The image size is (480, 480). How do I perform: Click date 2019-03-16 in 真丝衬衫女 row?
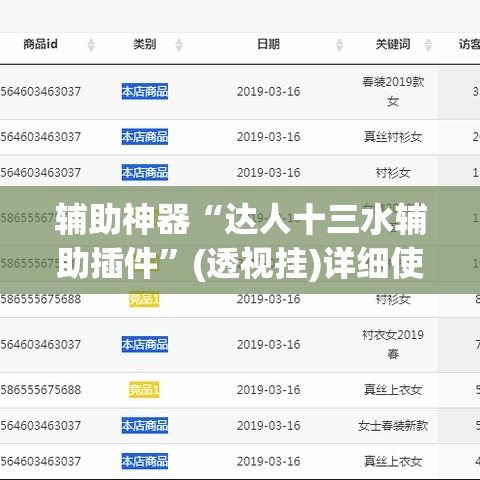pos(269,137)
